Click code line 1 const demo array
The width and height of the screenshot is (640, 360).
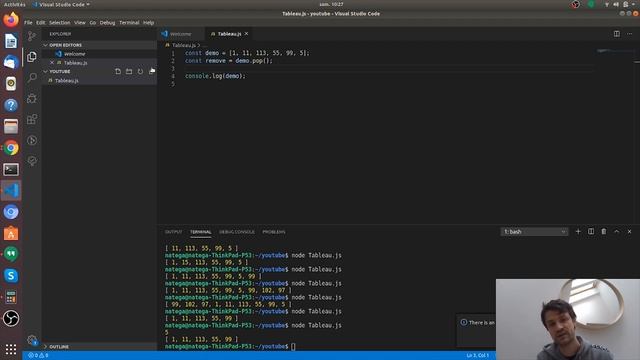(247, 53)
